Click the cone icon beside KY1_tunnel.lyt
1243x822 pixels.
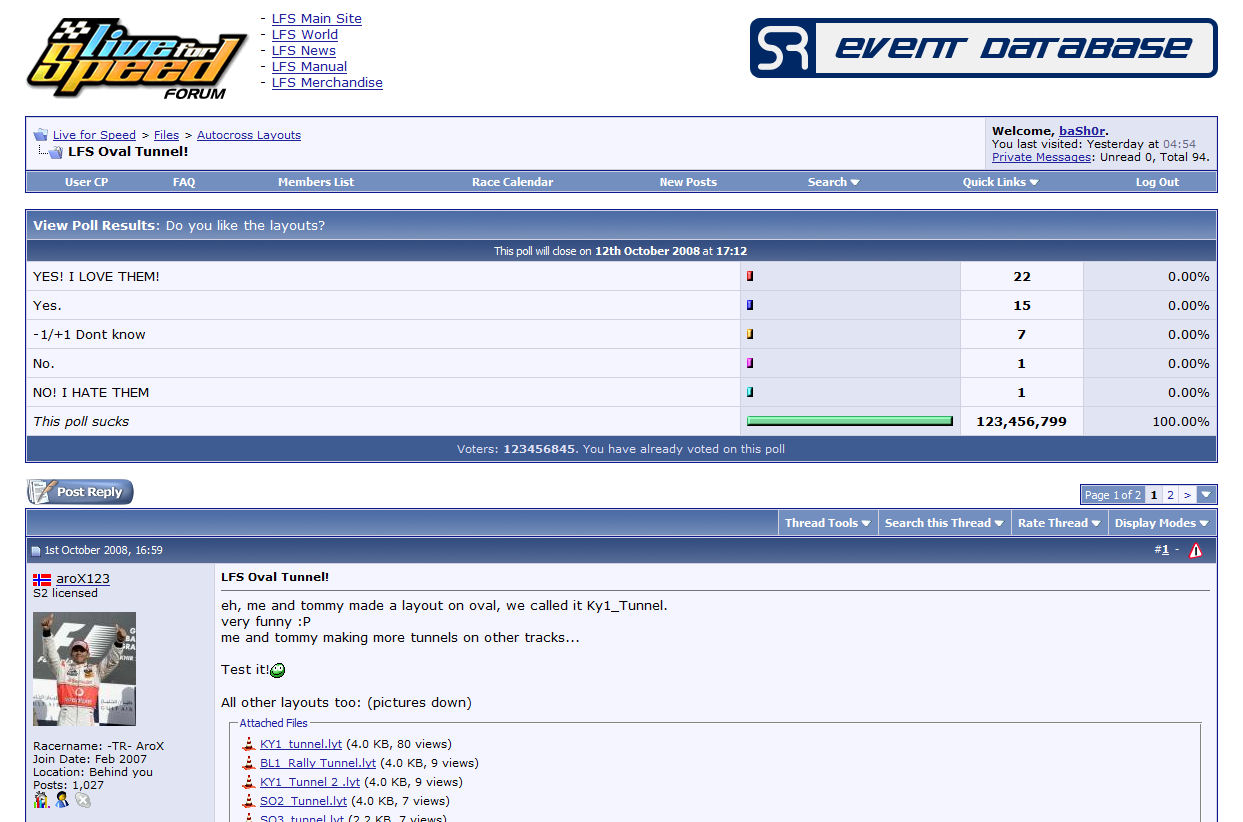coord(249,744)
